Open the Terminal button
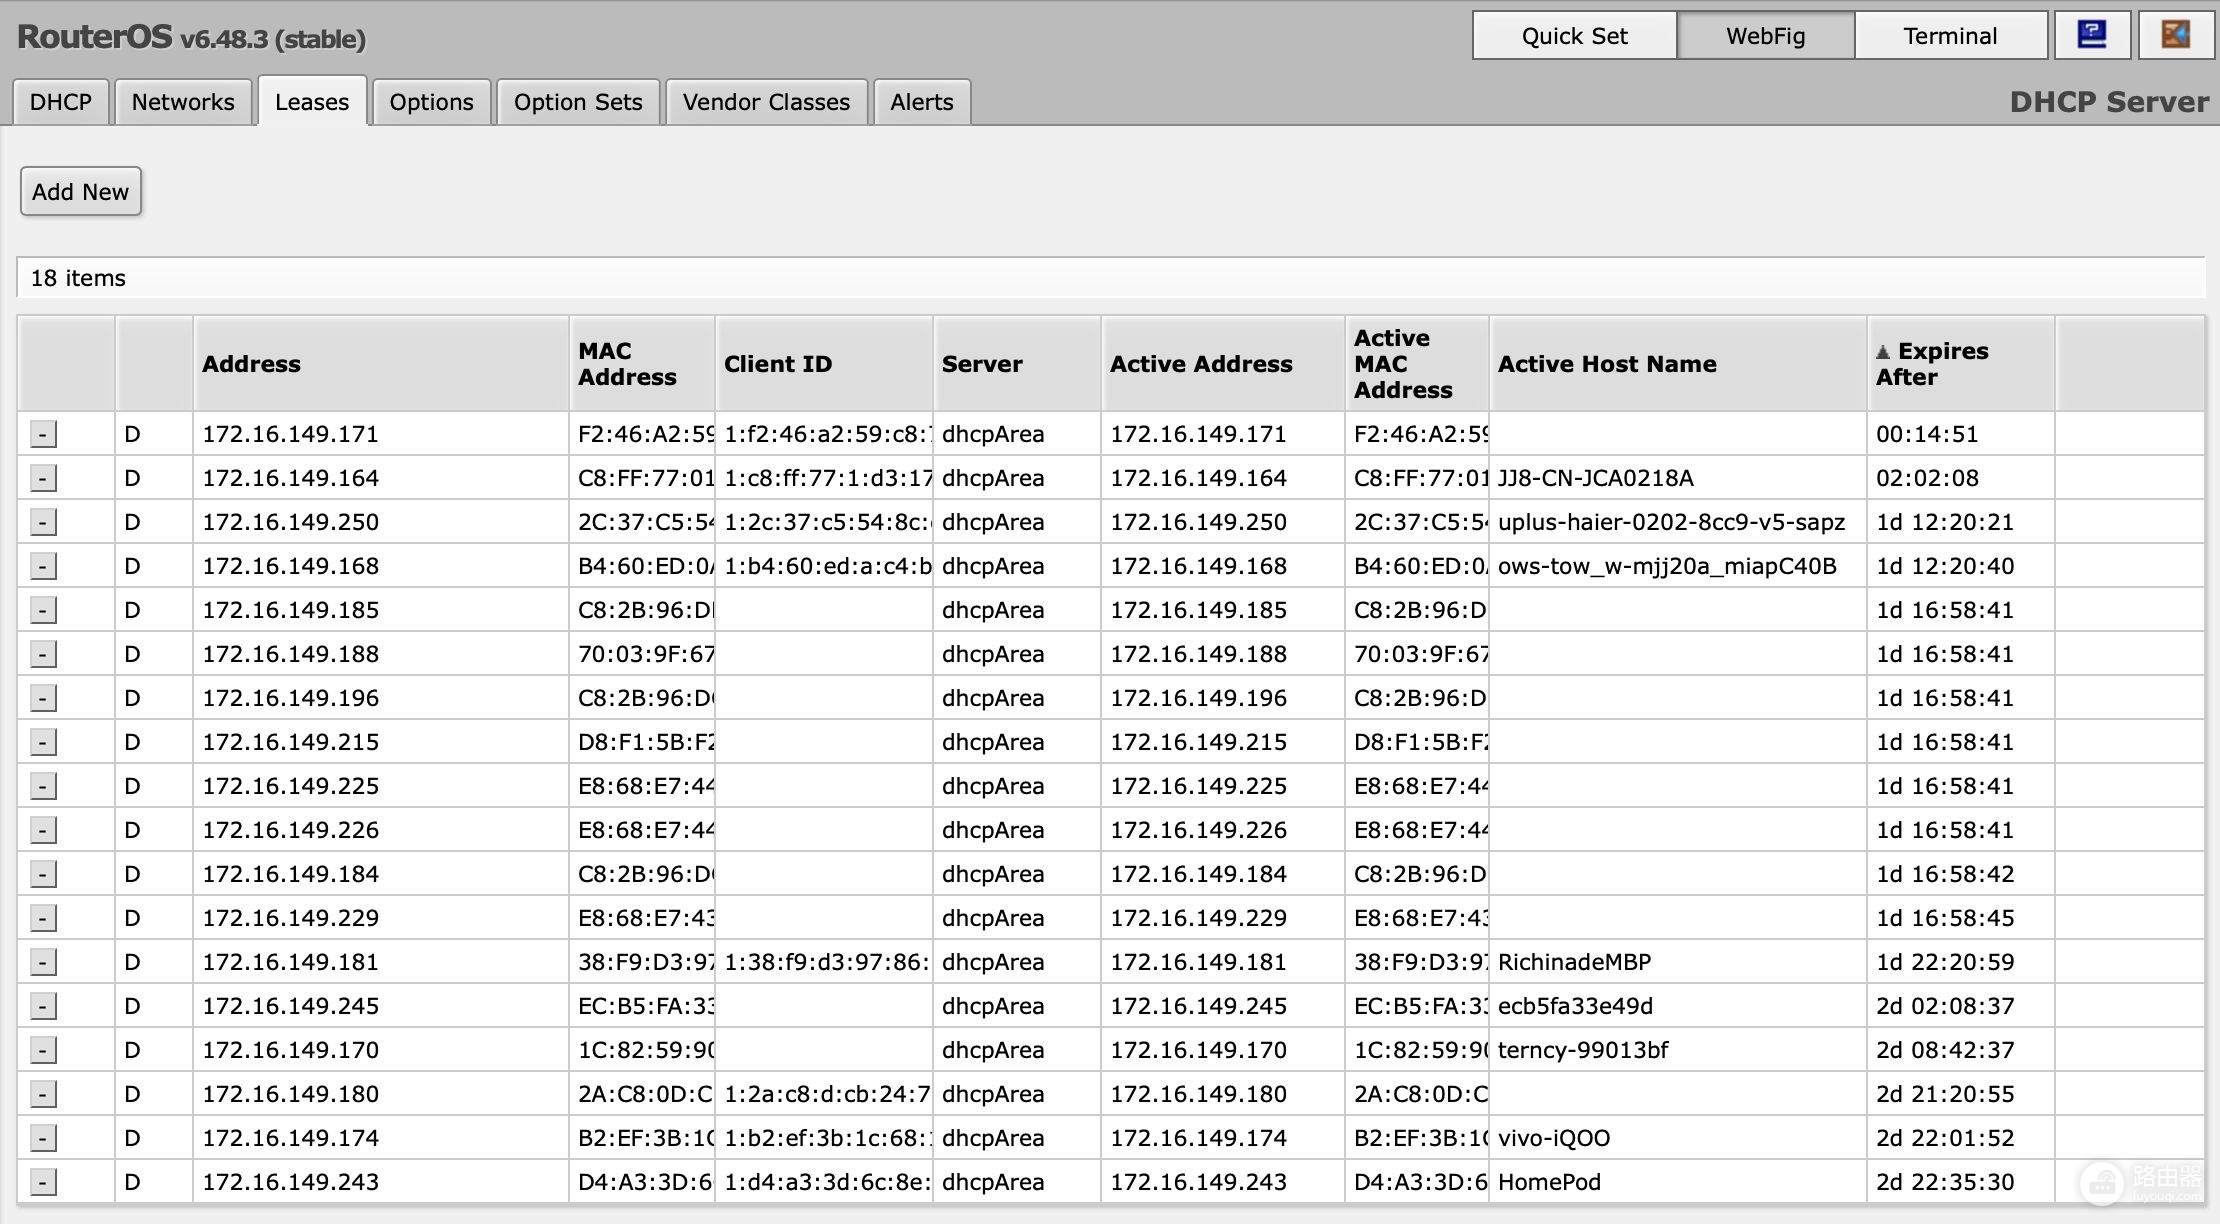2220x1224 pixels. 1949,36
